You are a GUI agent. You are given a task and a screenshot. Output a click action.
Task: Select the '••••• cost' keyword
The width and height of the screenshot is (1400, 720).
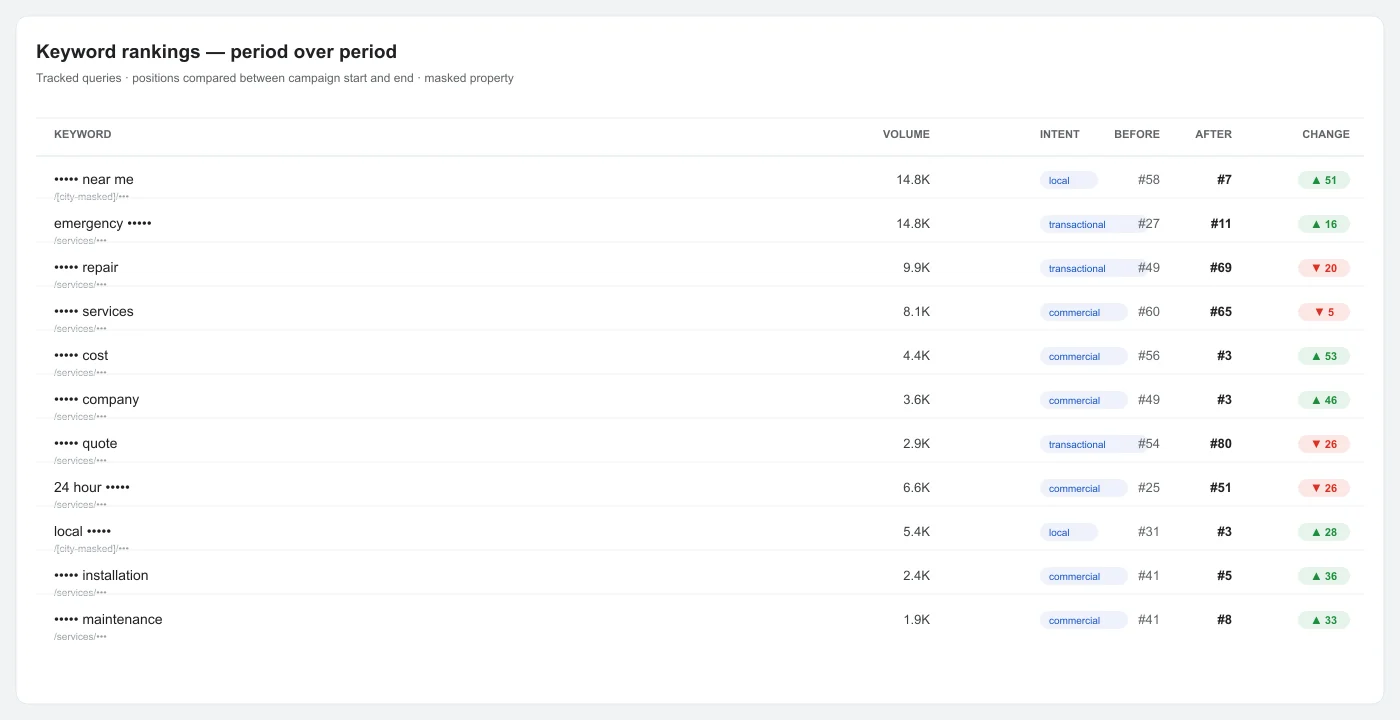[81, 356]
